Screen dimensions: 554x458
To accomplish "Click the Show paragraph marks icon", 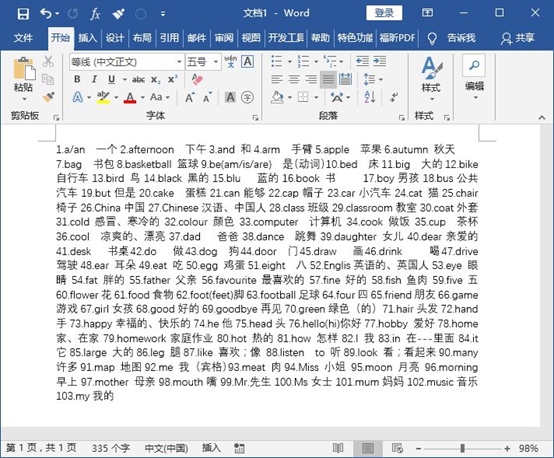I will [x=394, y=97].
